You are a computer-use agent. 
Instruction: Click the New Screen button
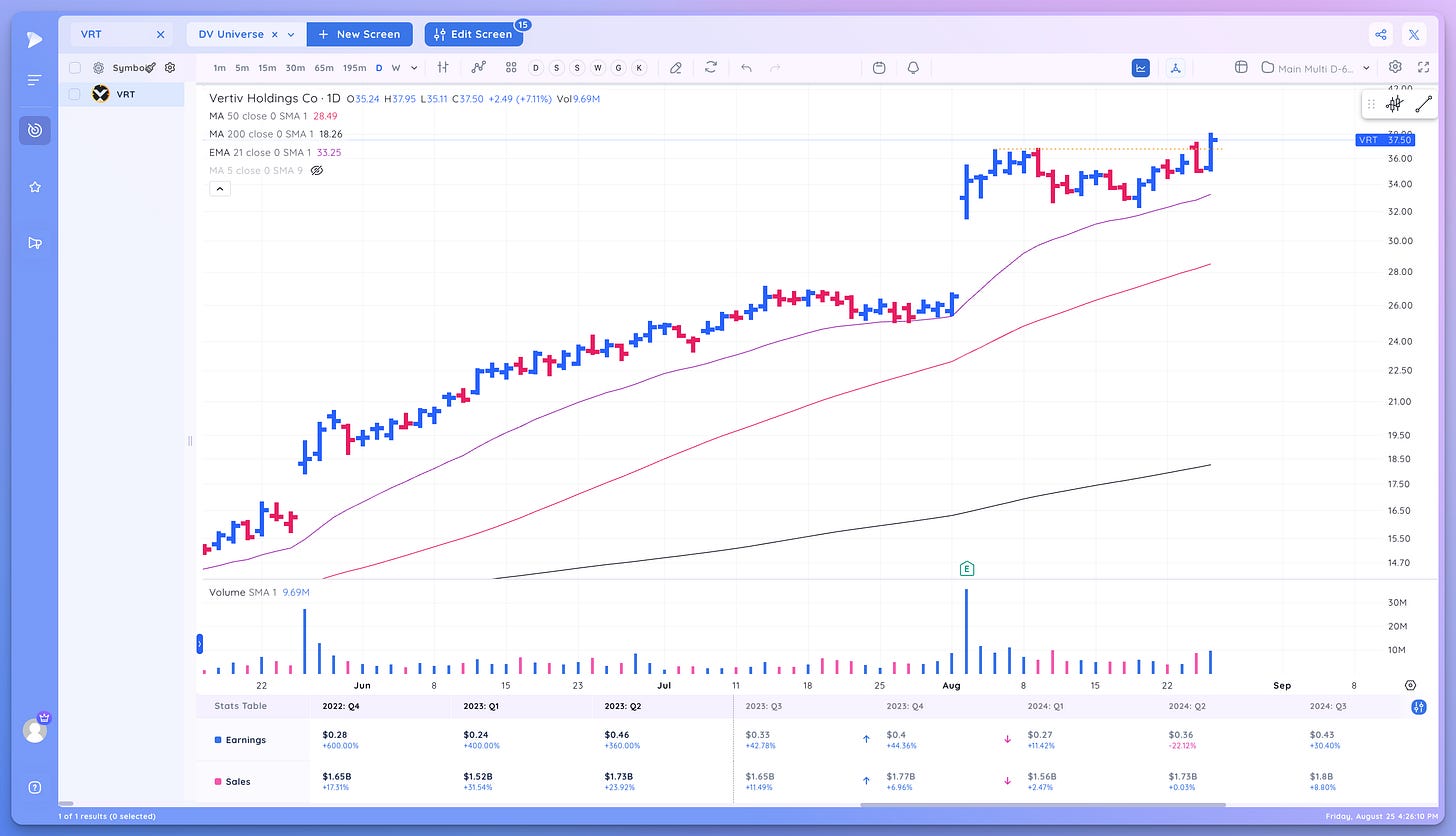[359, 34]
